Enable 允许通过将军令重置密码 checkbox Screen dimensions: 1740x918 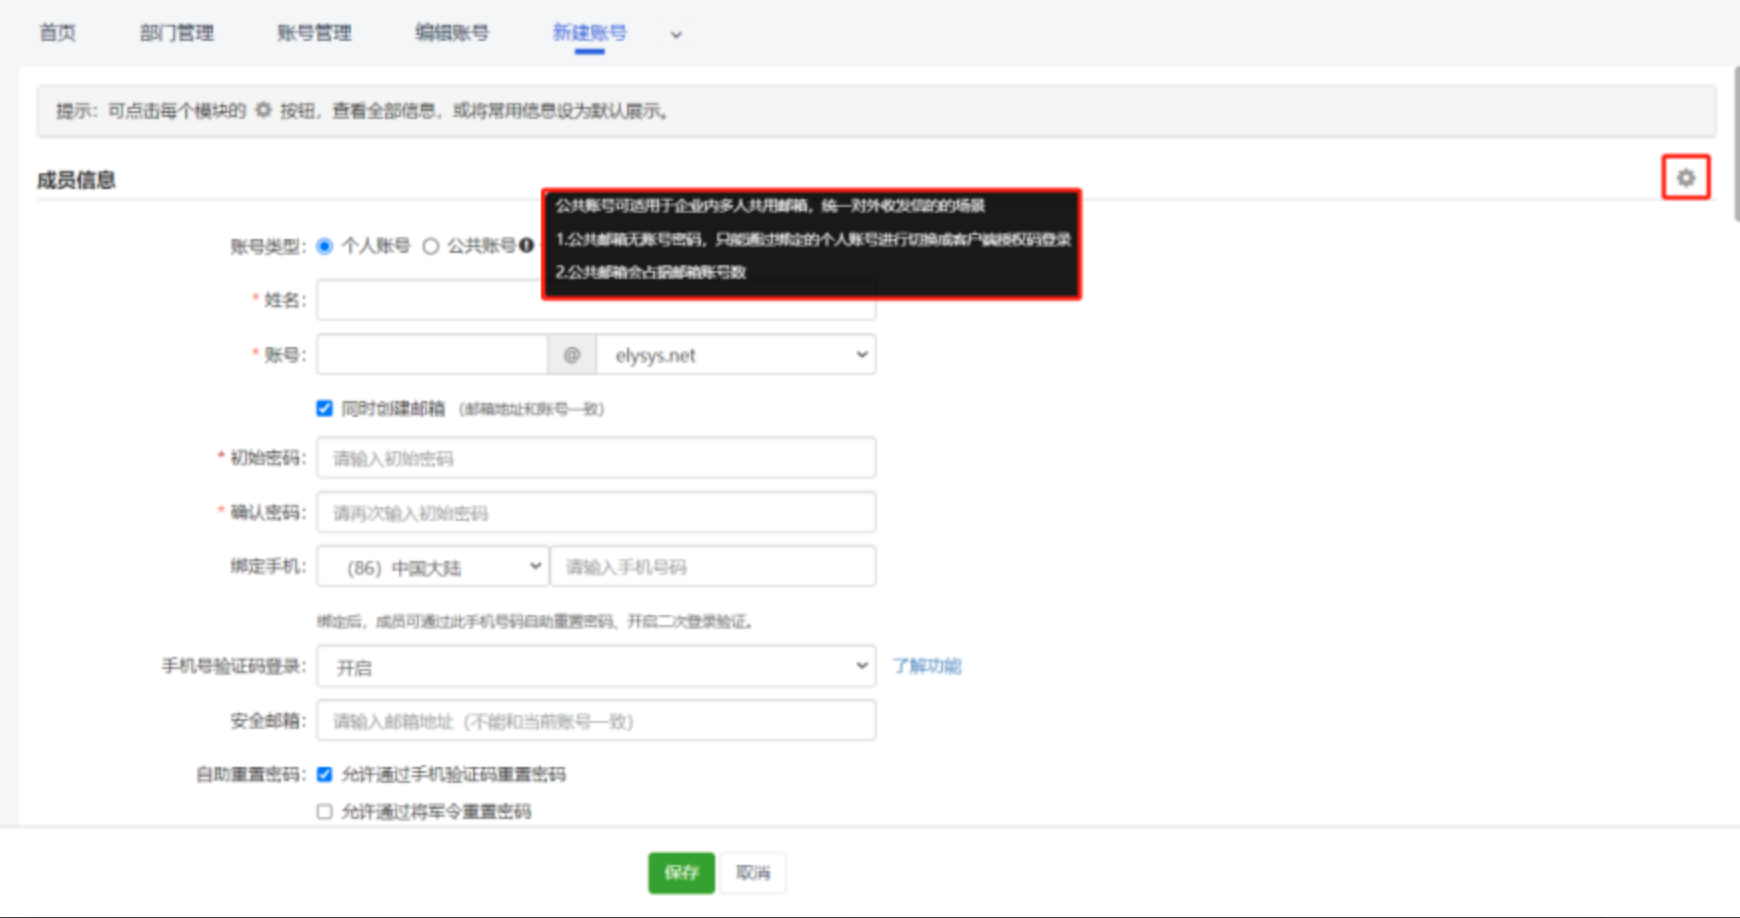[325, 811]
